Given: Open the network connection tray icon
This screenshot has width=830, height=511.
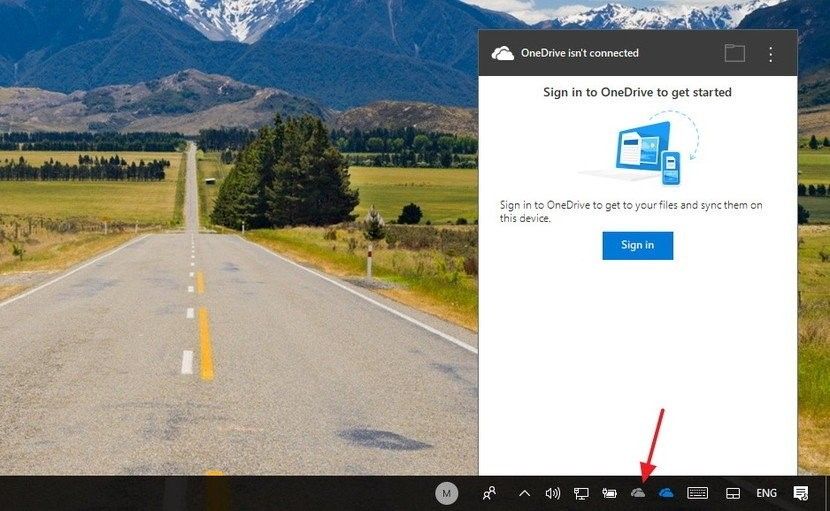Looking at the screenshot, I should (x=581, y=493).
